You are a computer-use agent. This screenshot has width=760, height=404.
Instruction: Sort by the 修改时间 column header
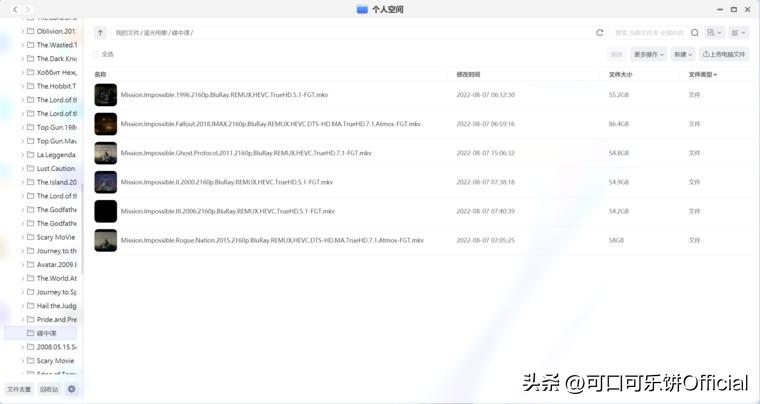click(x=468, y=75)
